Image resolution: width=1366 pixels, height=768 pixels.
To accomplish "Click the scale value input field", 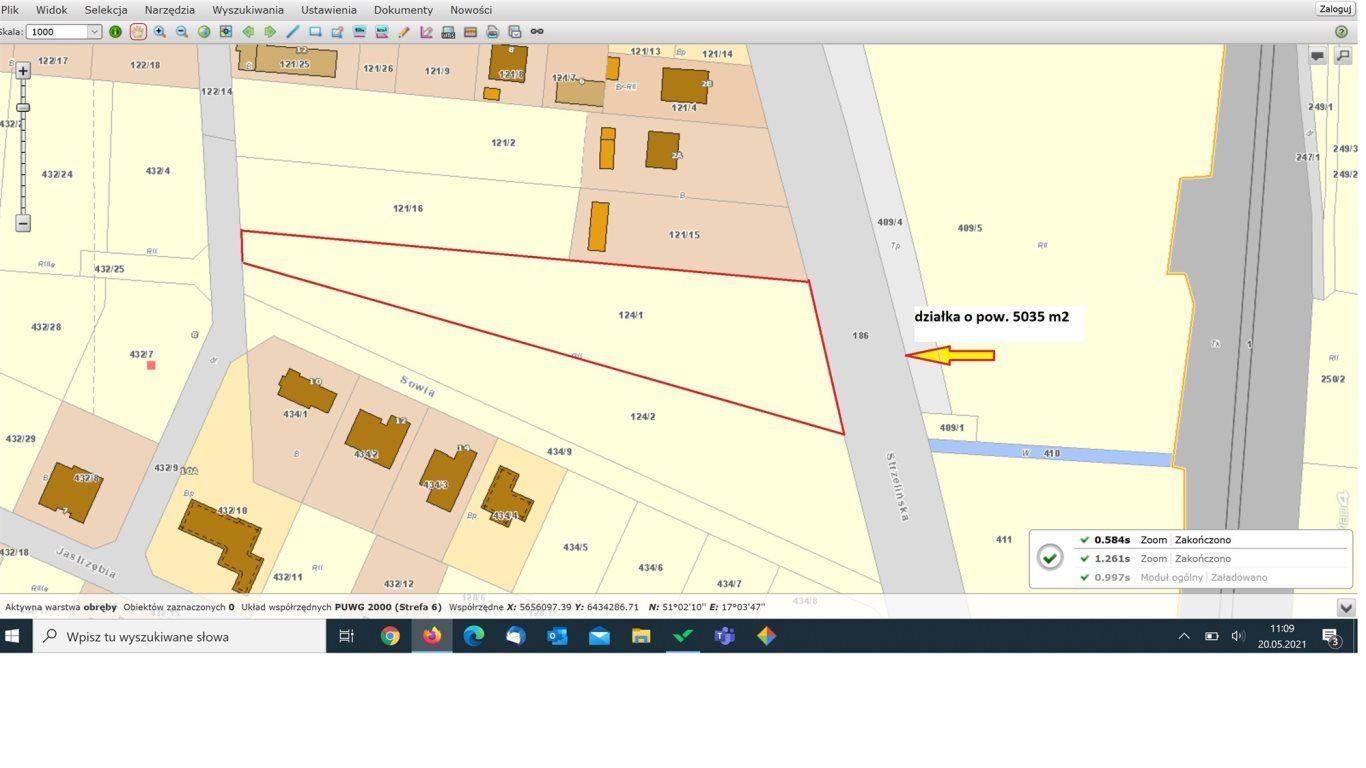I will click(x=58, y=32).
